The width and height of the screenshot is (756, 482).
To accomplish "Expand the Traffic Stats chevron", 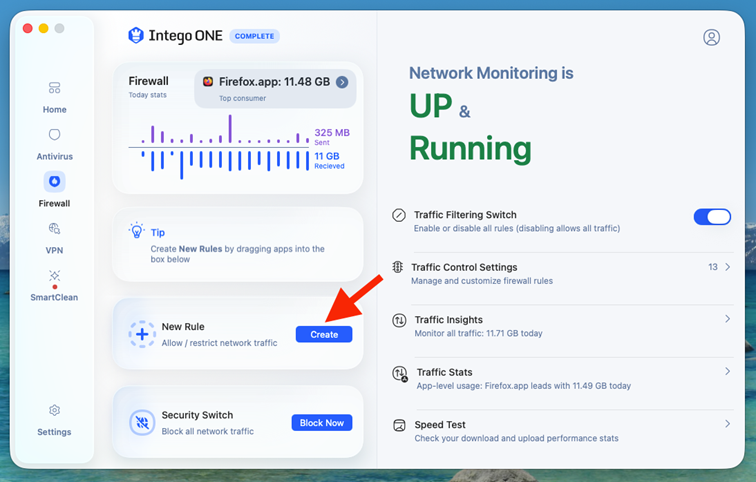I will pyautogui.click(x=728, y=371).
